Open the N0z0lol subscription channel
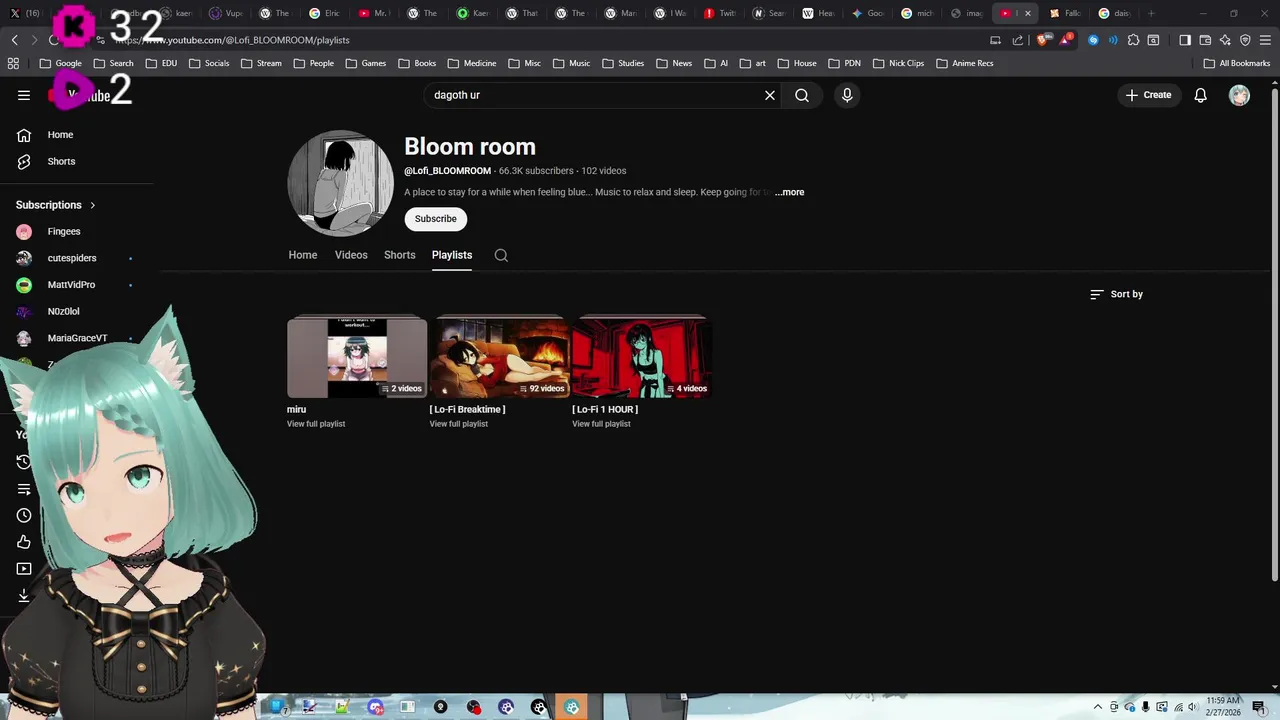 tap(63, 312)
